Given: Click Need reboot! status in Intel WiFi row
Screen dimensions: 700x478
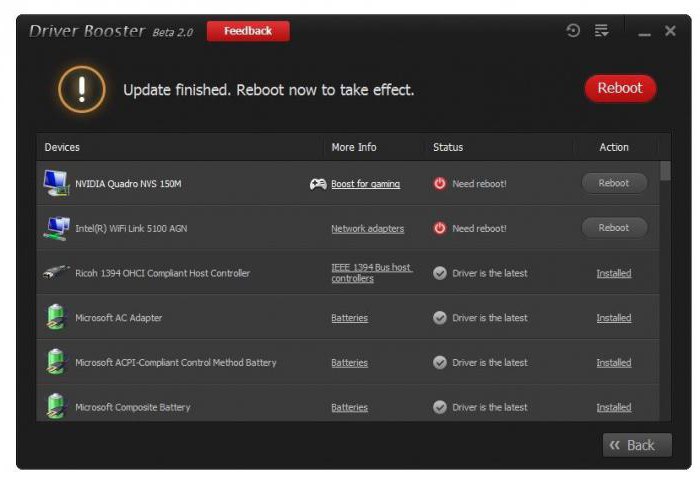Looking at the screenshot, I should pyautogui.click(x=479, y=229).
